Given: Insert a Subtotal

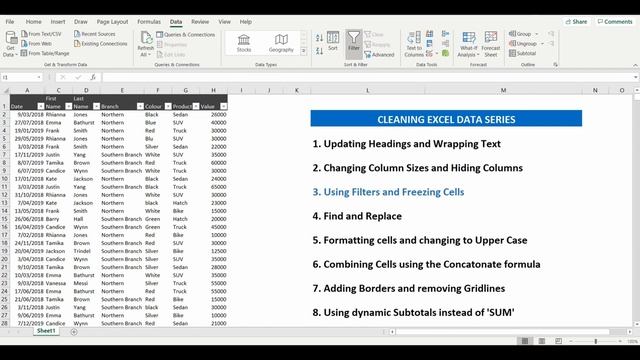Looking at the screenshot, I should 522,53.
